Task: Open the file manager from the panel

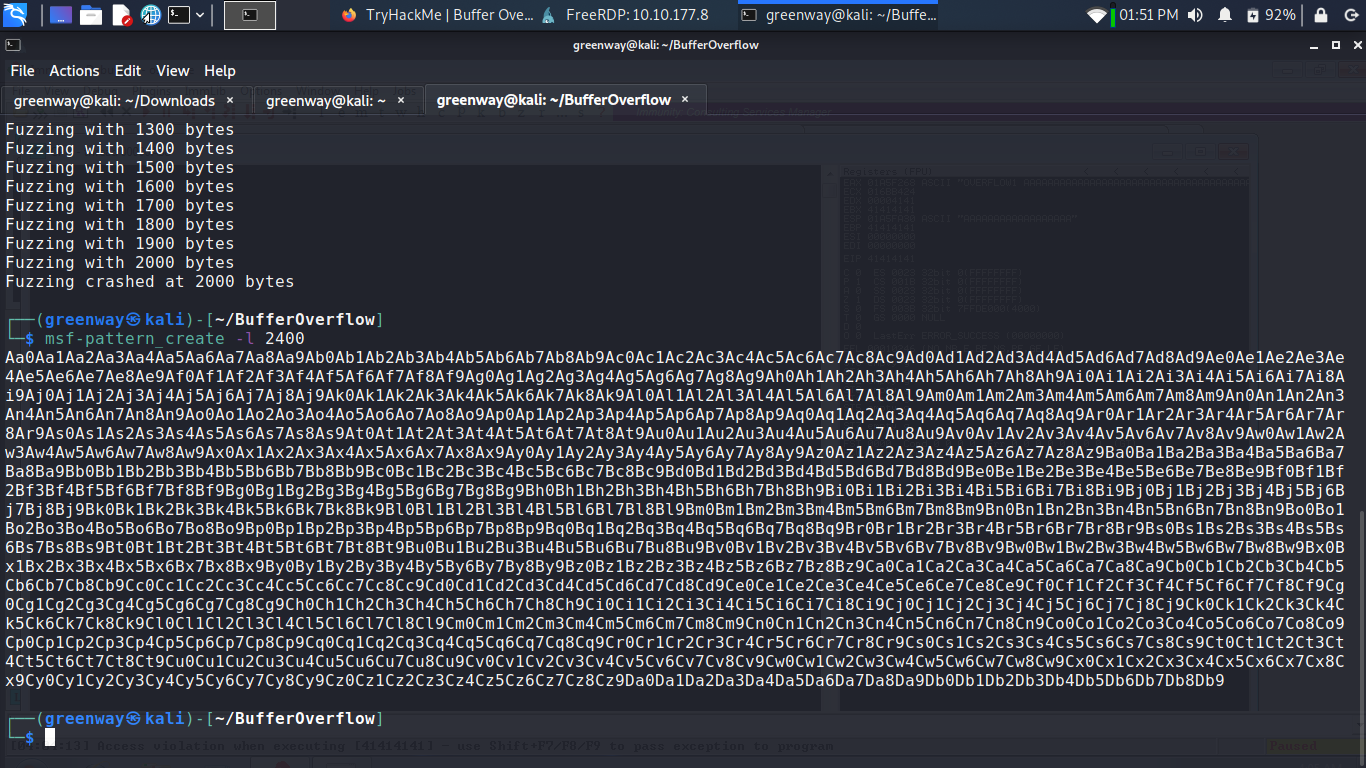Action: click(x=90, y=14)
